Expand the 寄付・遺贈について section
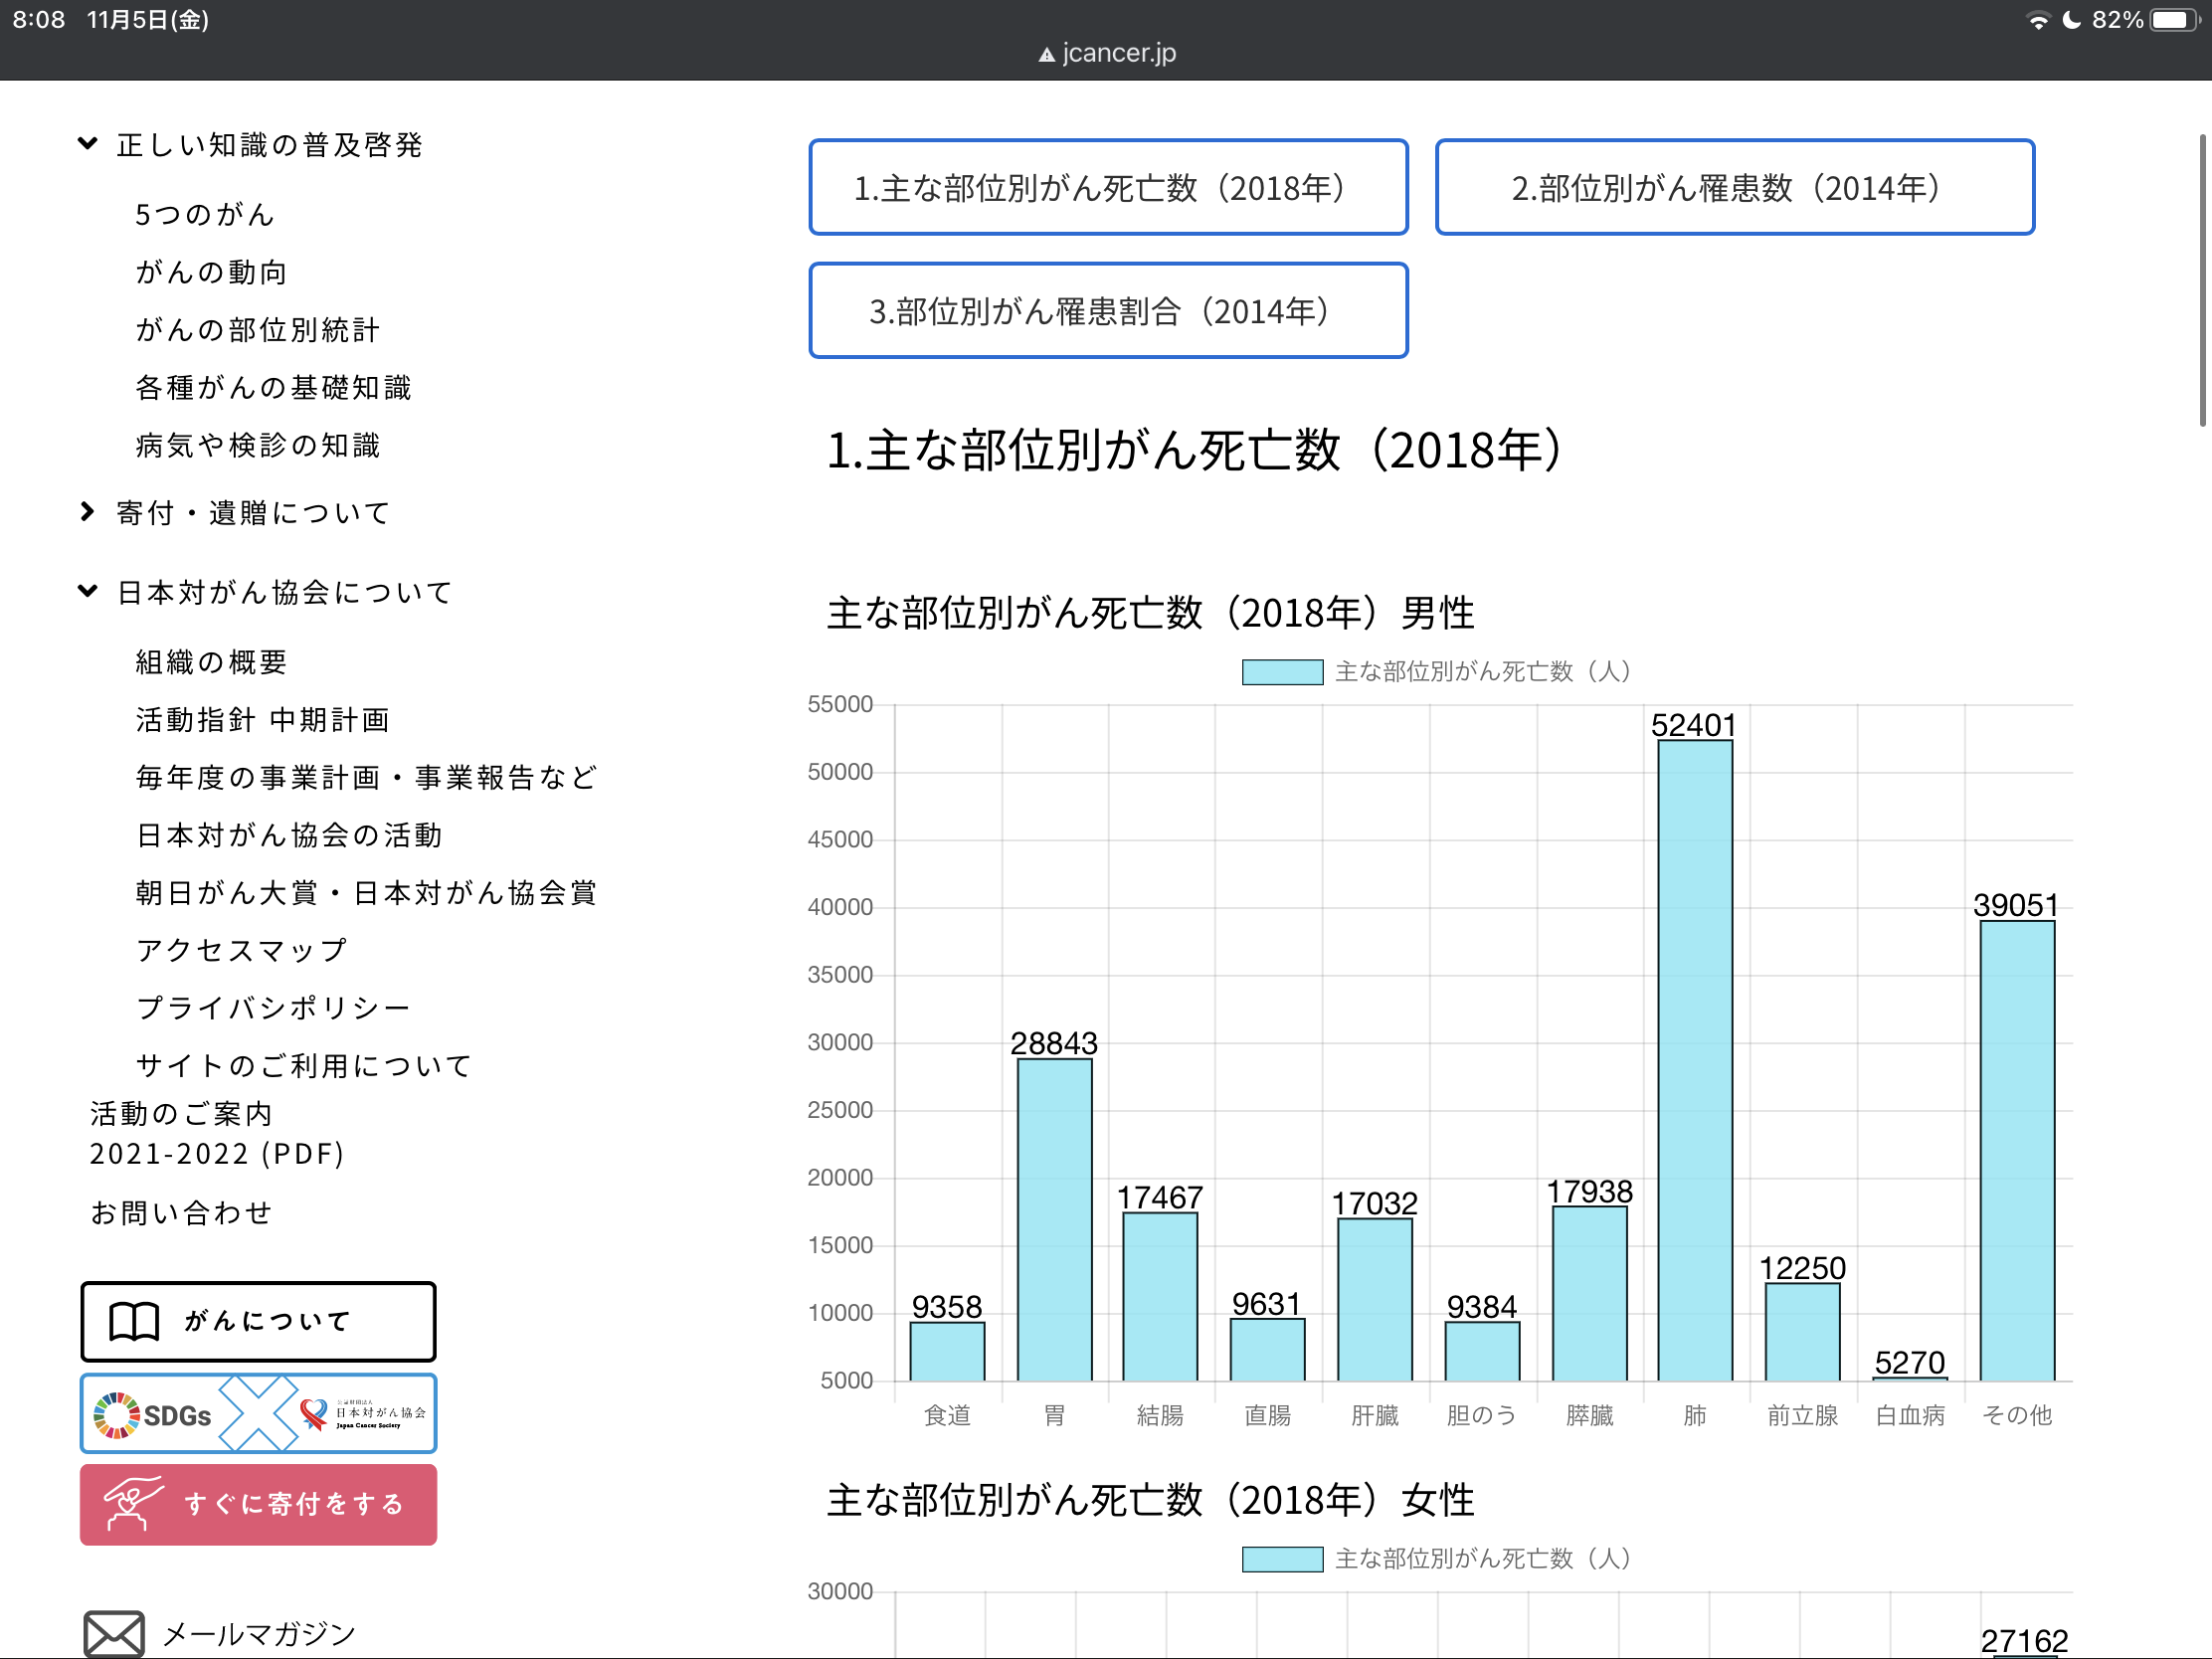The width and height of the screenshot is (2212, 1659). (88, 512)
